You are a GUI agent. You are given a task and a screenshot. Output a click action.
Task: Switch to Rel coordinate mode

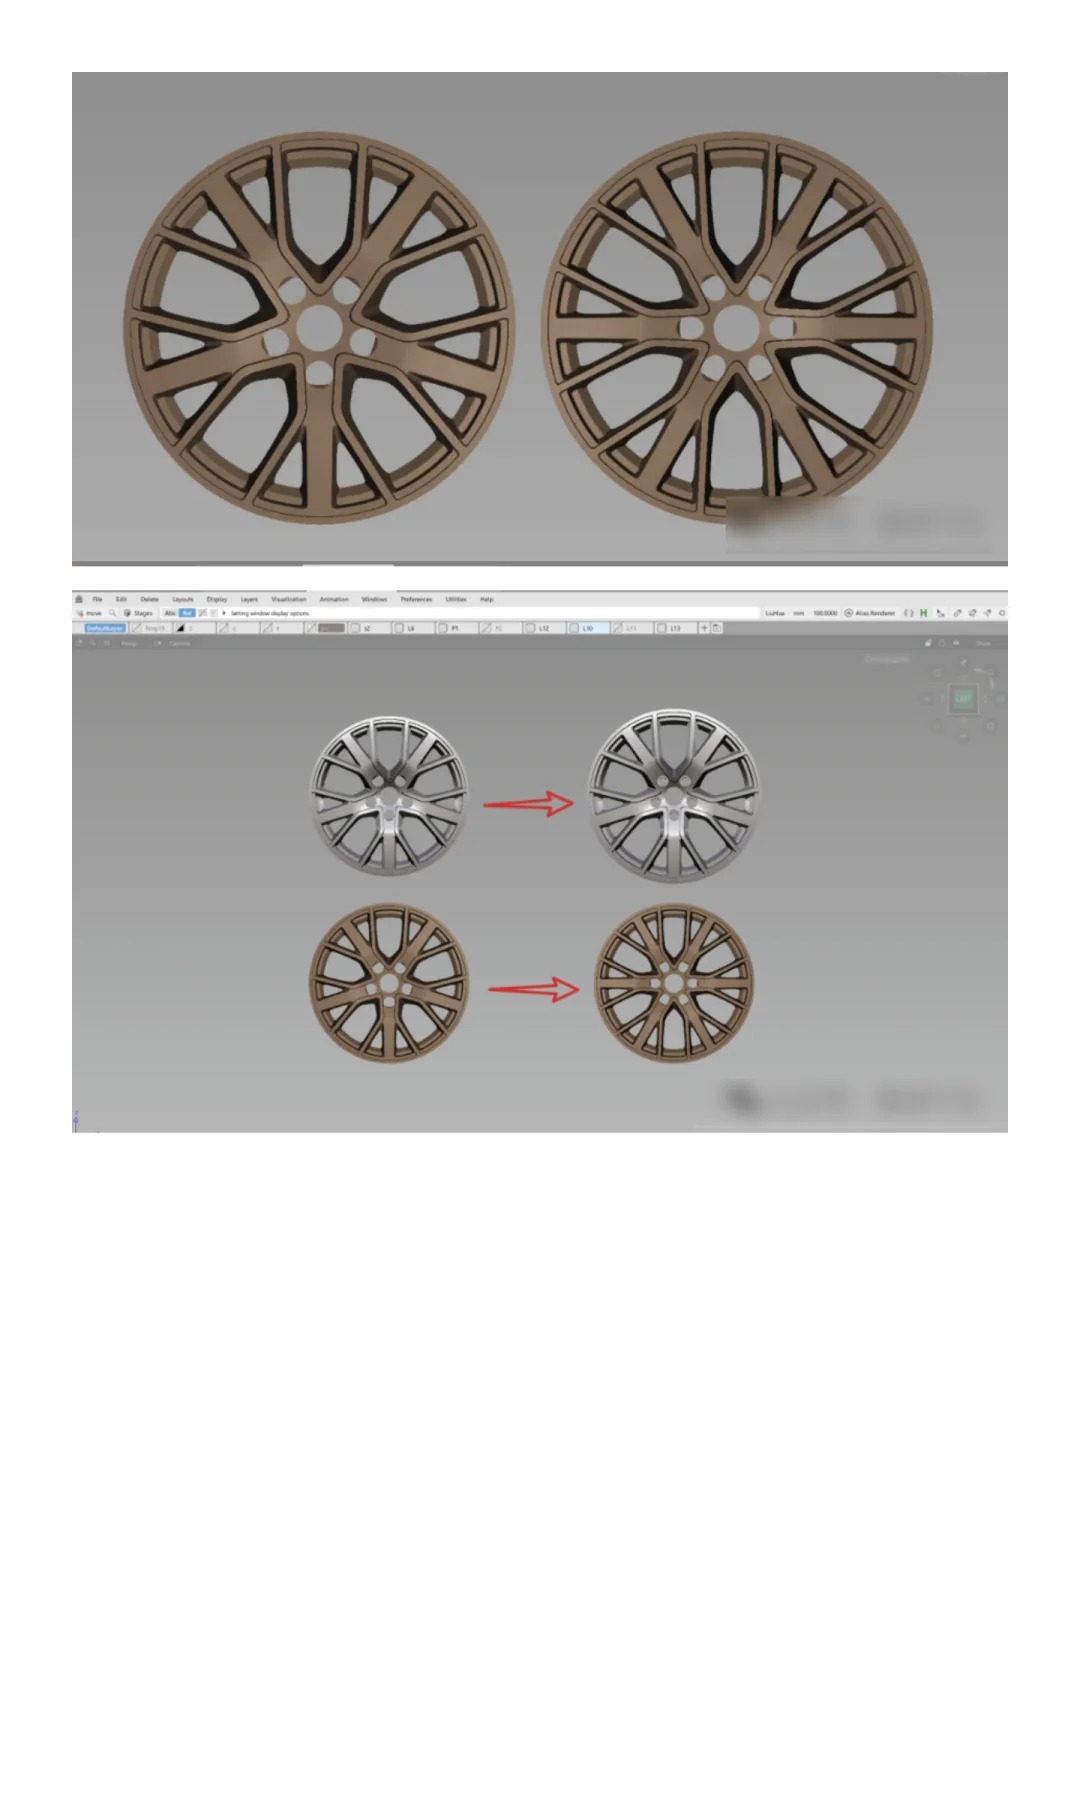click(187, 613)
